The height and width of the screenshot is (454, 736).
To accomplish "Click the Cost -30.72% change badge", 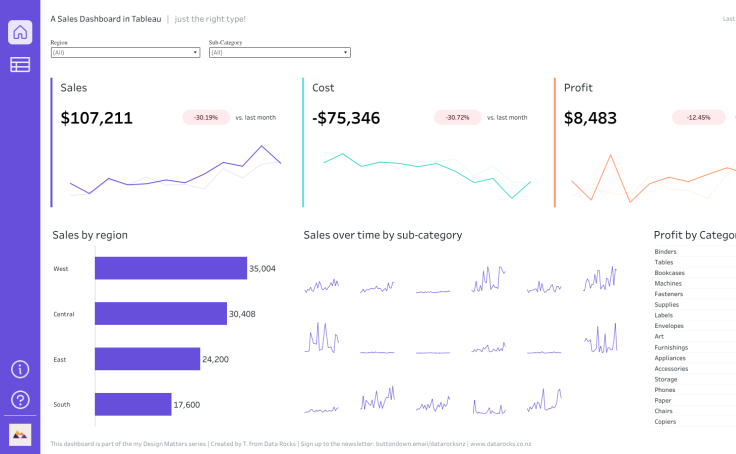I will 457,117.
